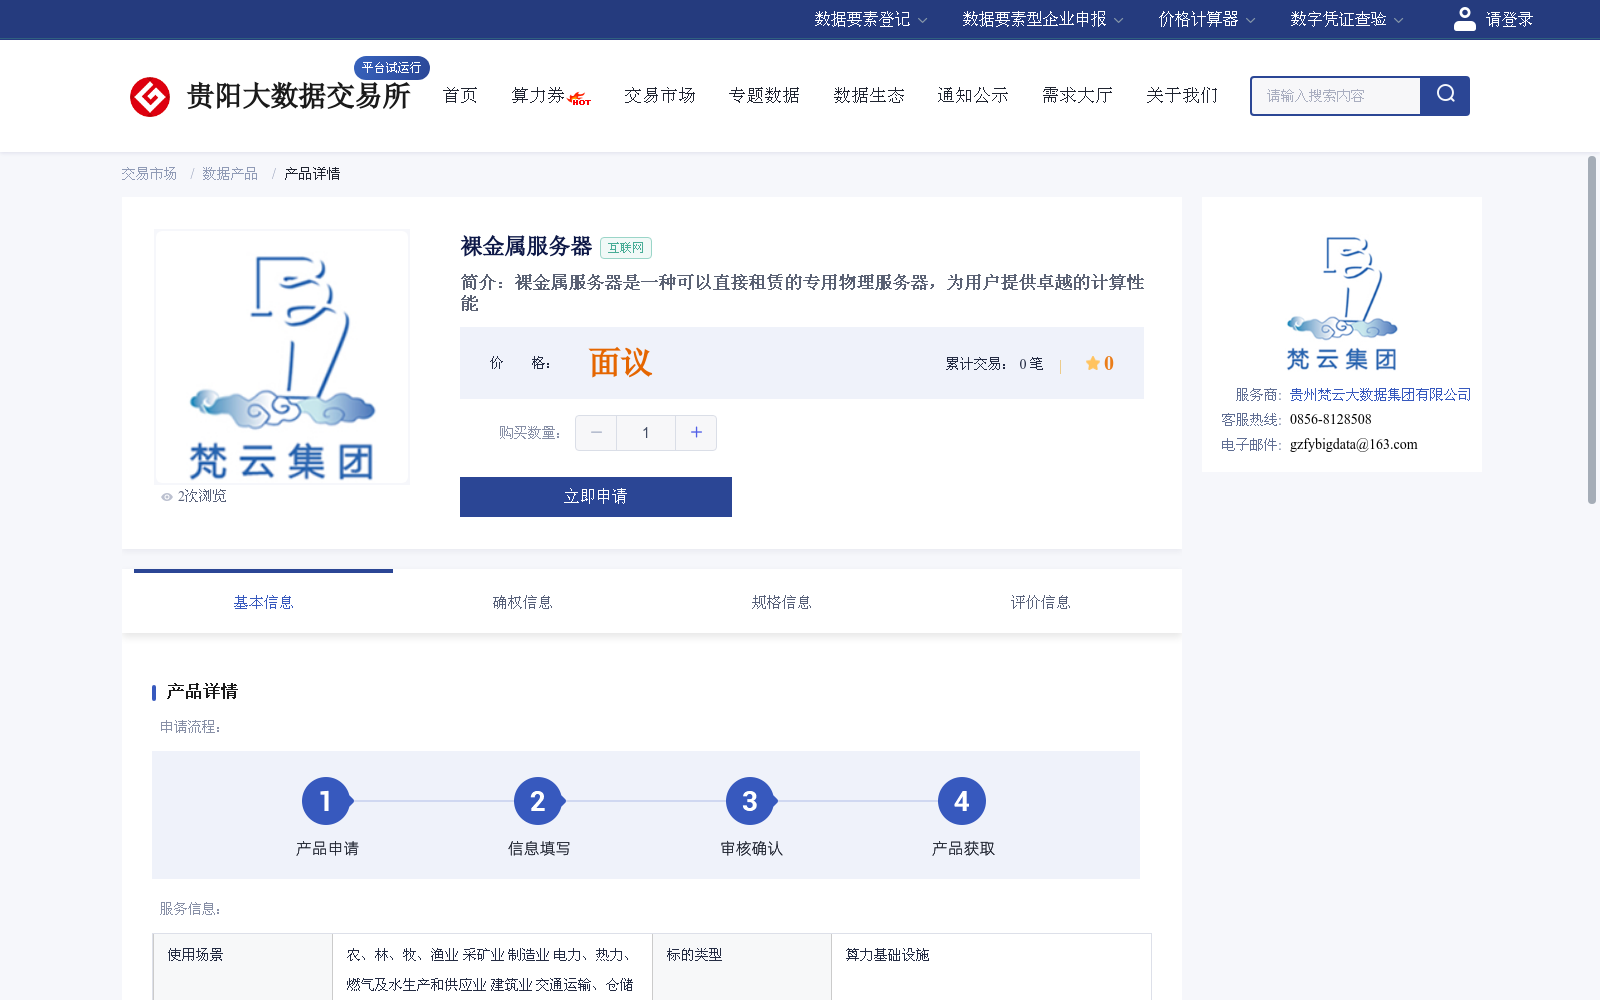The height and width of the screenshot is (1000, 1600).
Task: Click the eye icon beside 2次浏览
Action: [167, 497]
